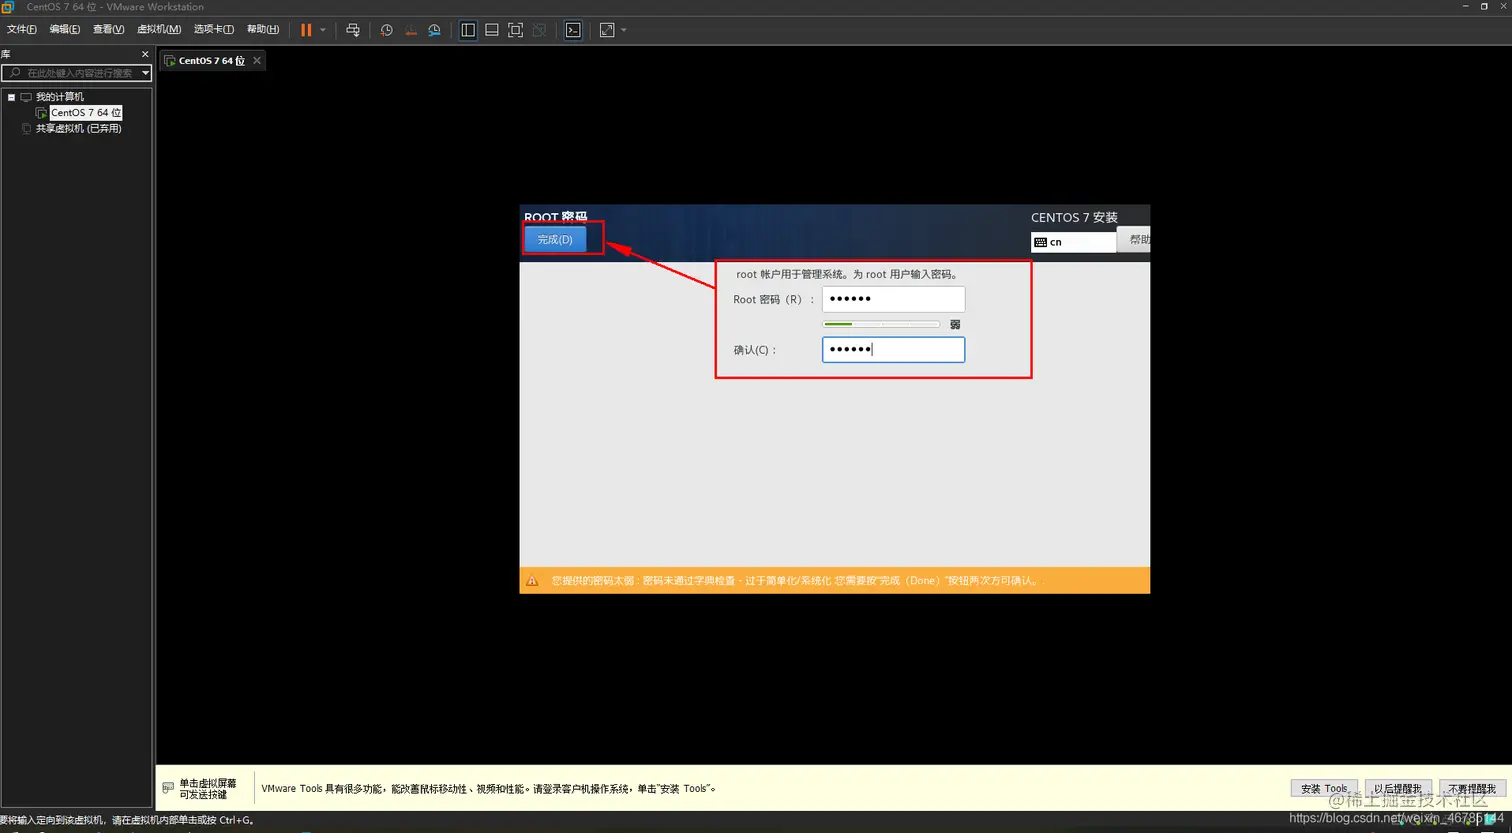Viewport: 1512px width, 833px height.
Task: Toggle the thumbnail bar view icon
Action: [492, 30]
